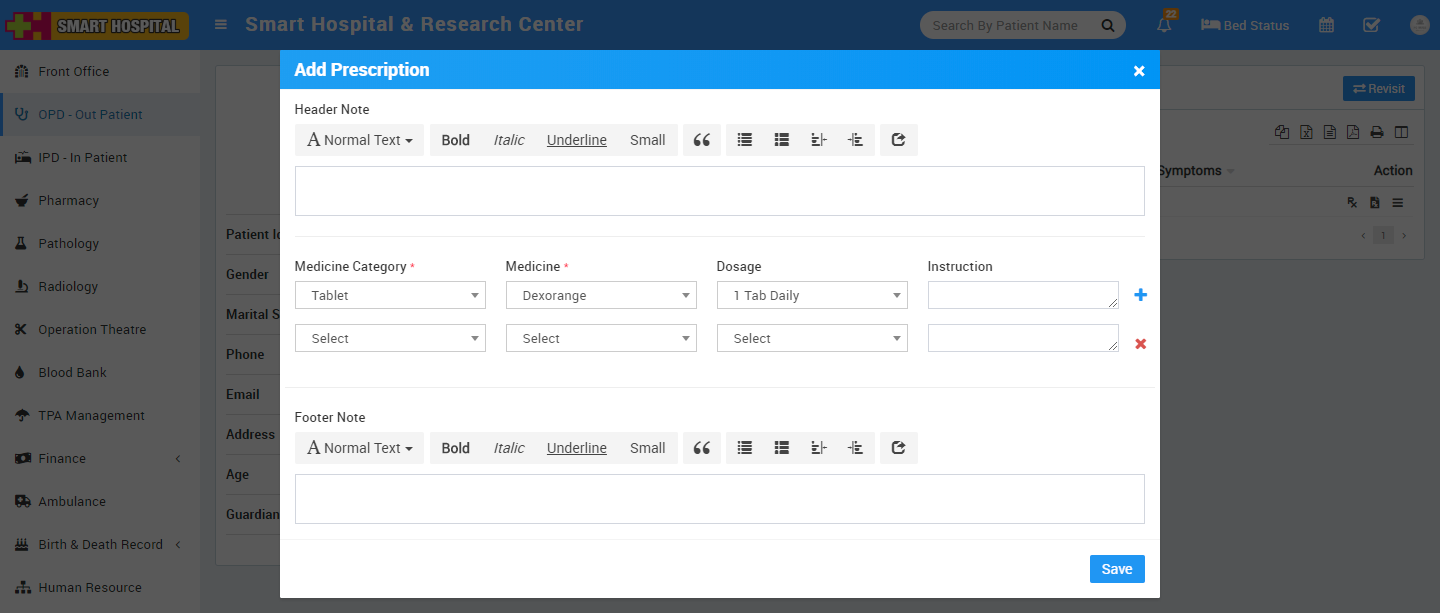Open Medicine Category dropdown showing Tablet
This screenshot has height=613, width=1440.
pyautogui.click(x=390, y=295)
